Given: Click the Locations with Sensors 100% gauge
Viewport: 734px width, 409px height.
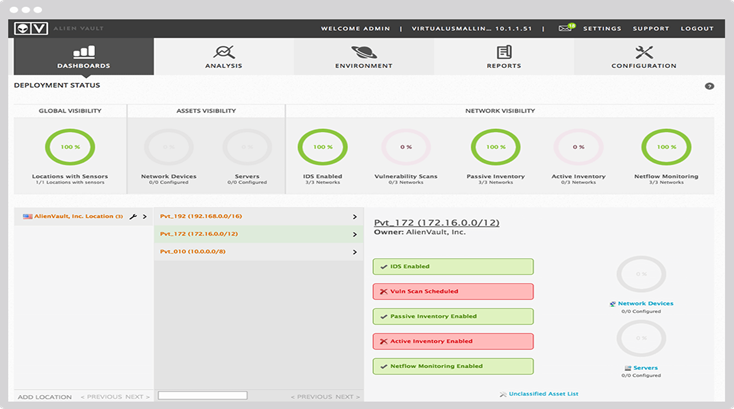Looking at the screenshot, I should point(70,147).
